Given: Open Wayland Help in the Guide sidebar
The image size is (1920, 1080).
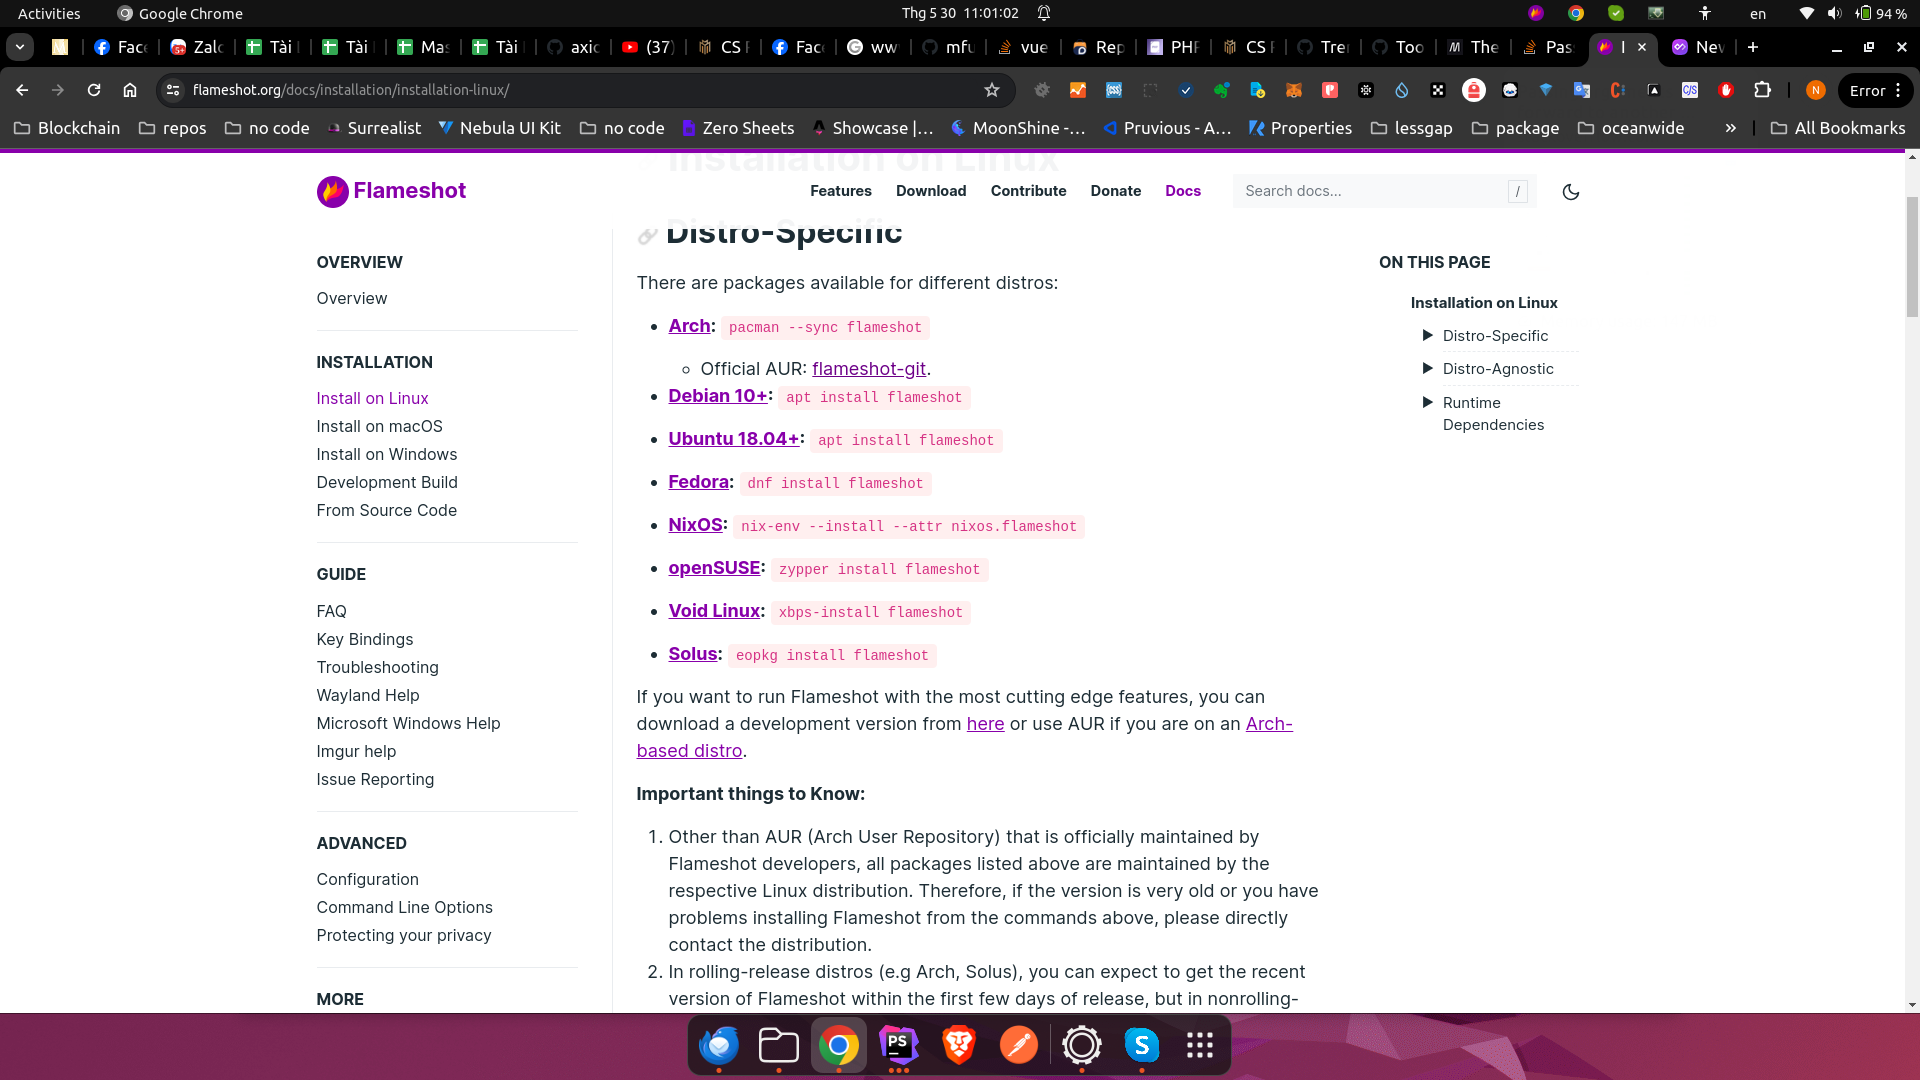Looking at the screenshot, I should 368,695.
